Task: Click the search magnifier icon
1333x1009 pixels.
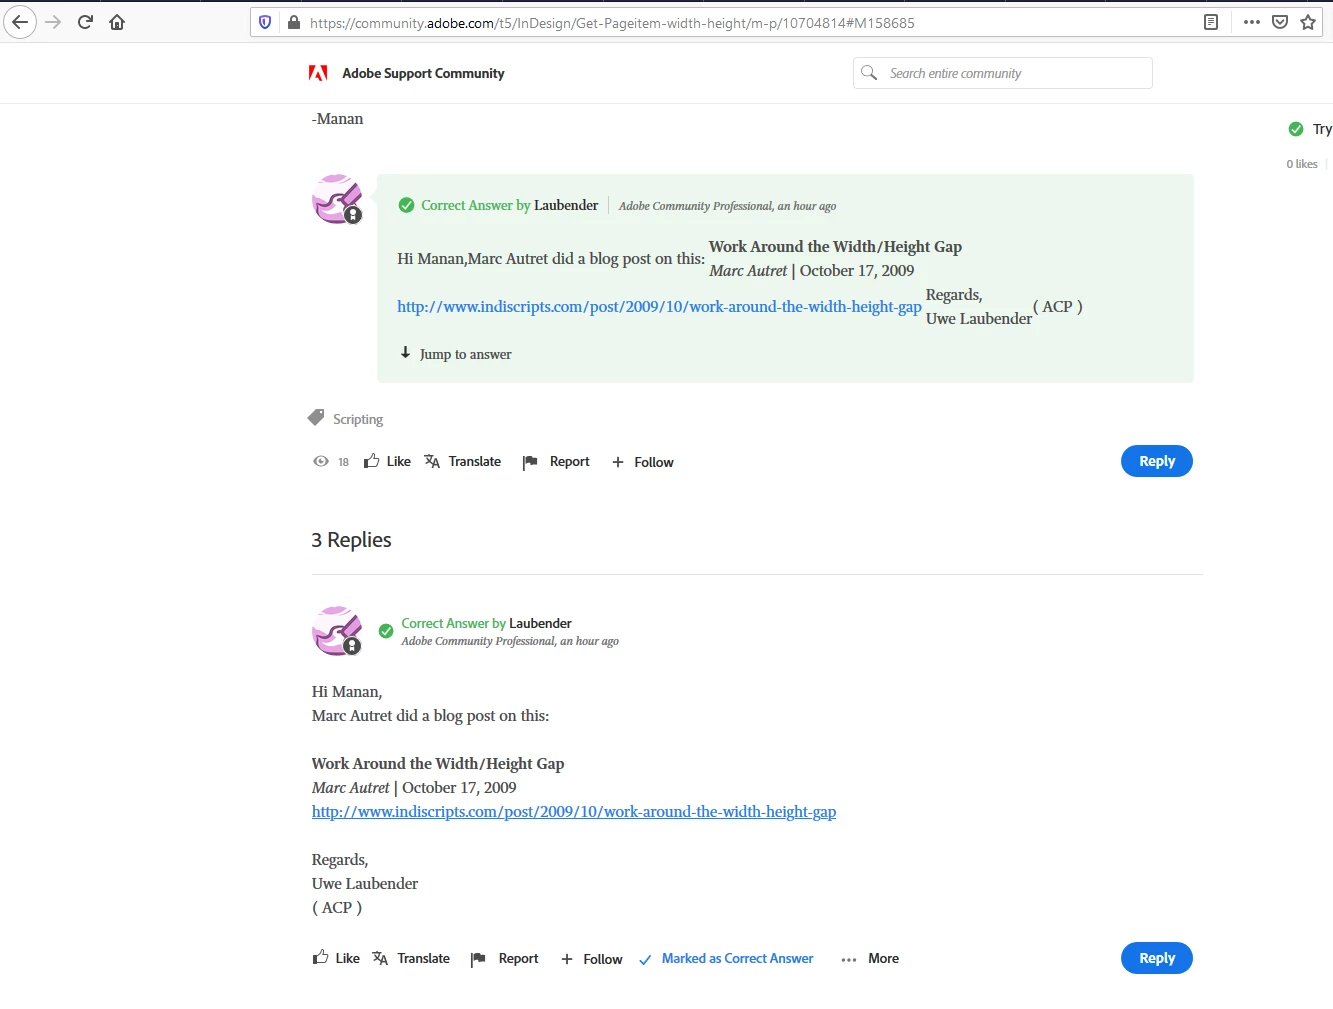Action: click(x=869, y=73)
